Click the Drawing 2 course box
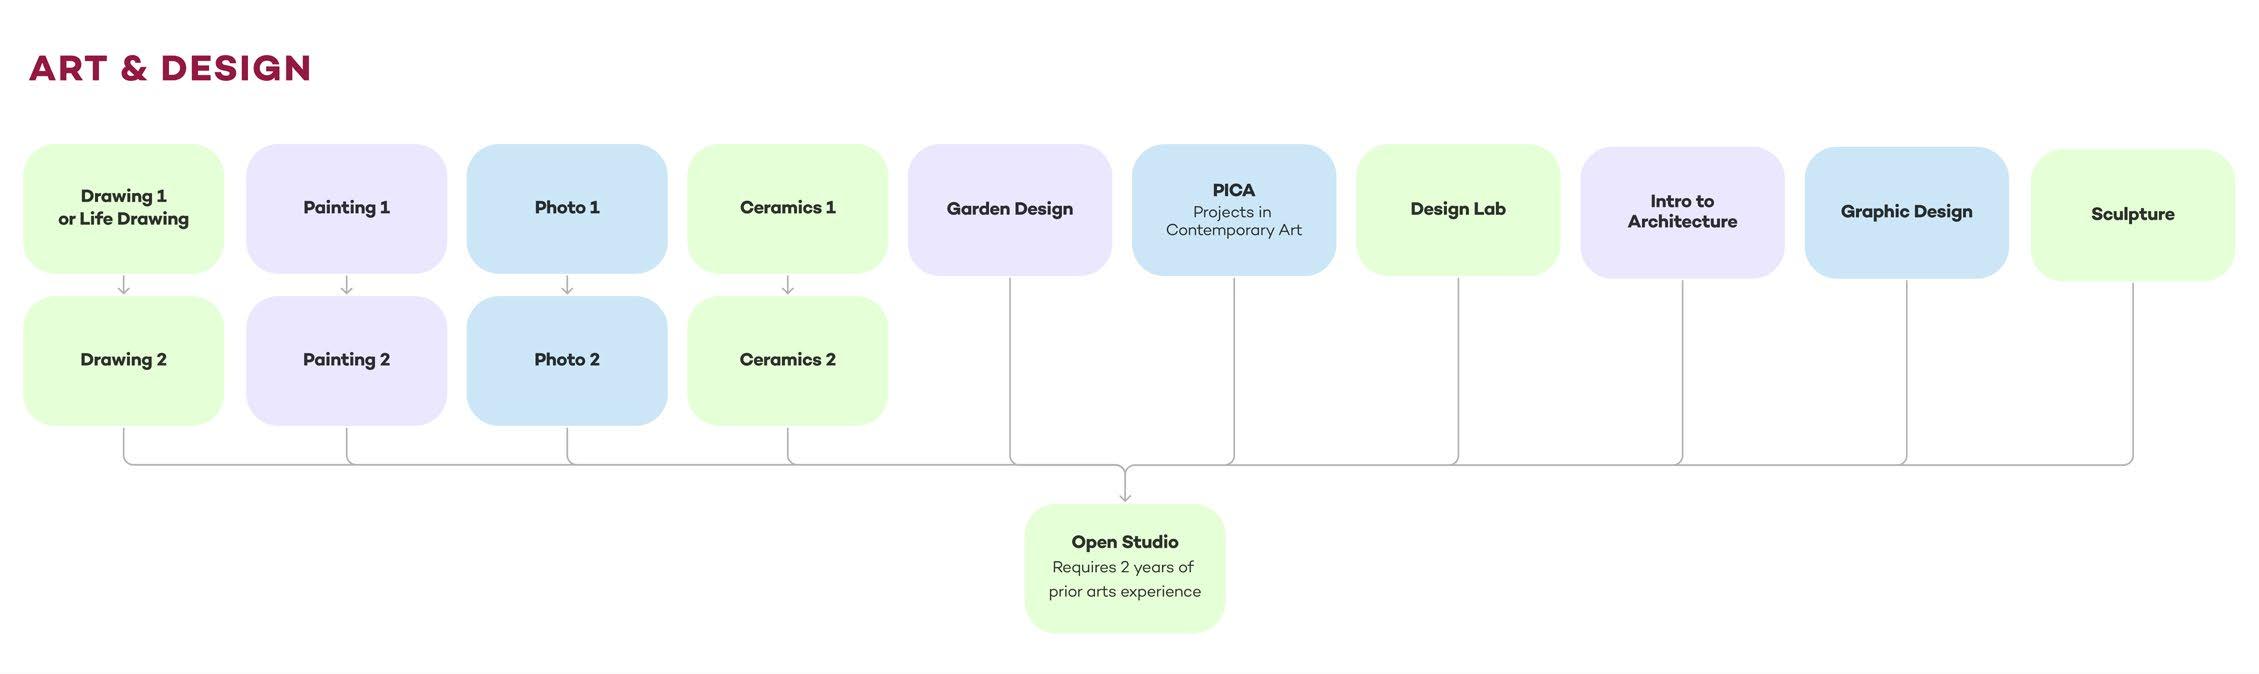The image size is (2259, 674). (x=123, y=360)
